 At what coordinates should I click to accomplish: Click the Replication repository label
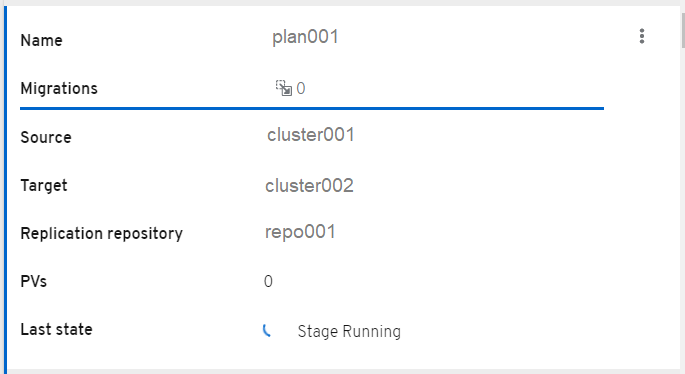click(101, 234)
